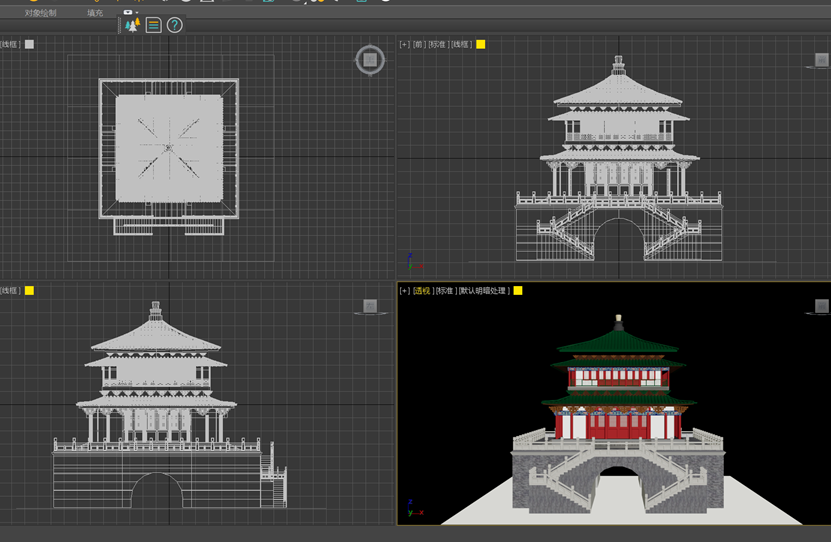The height and width of the screenshot is (542, 831).
Task: Open the [标准] menu in front viewport
Action: (x=438, y=45)
